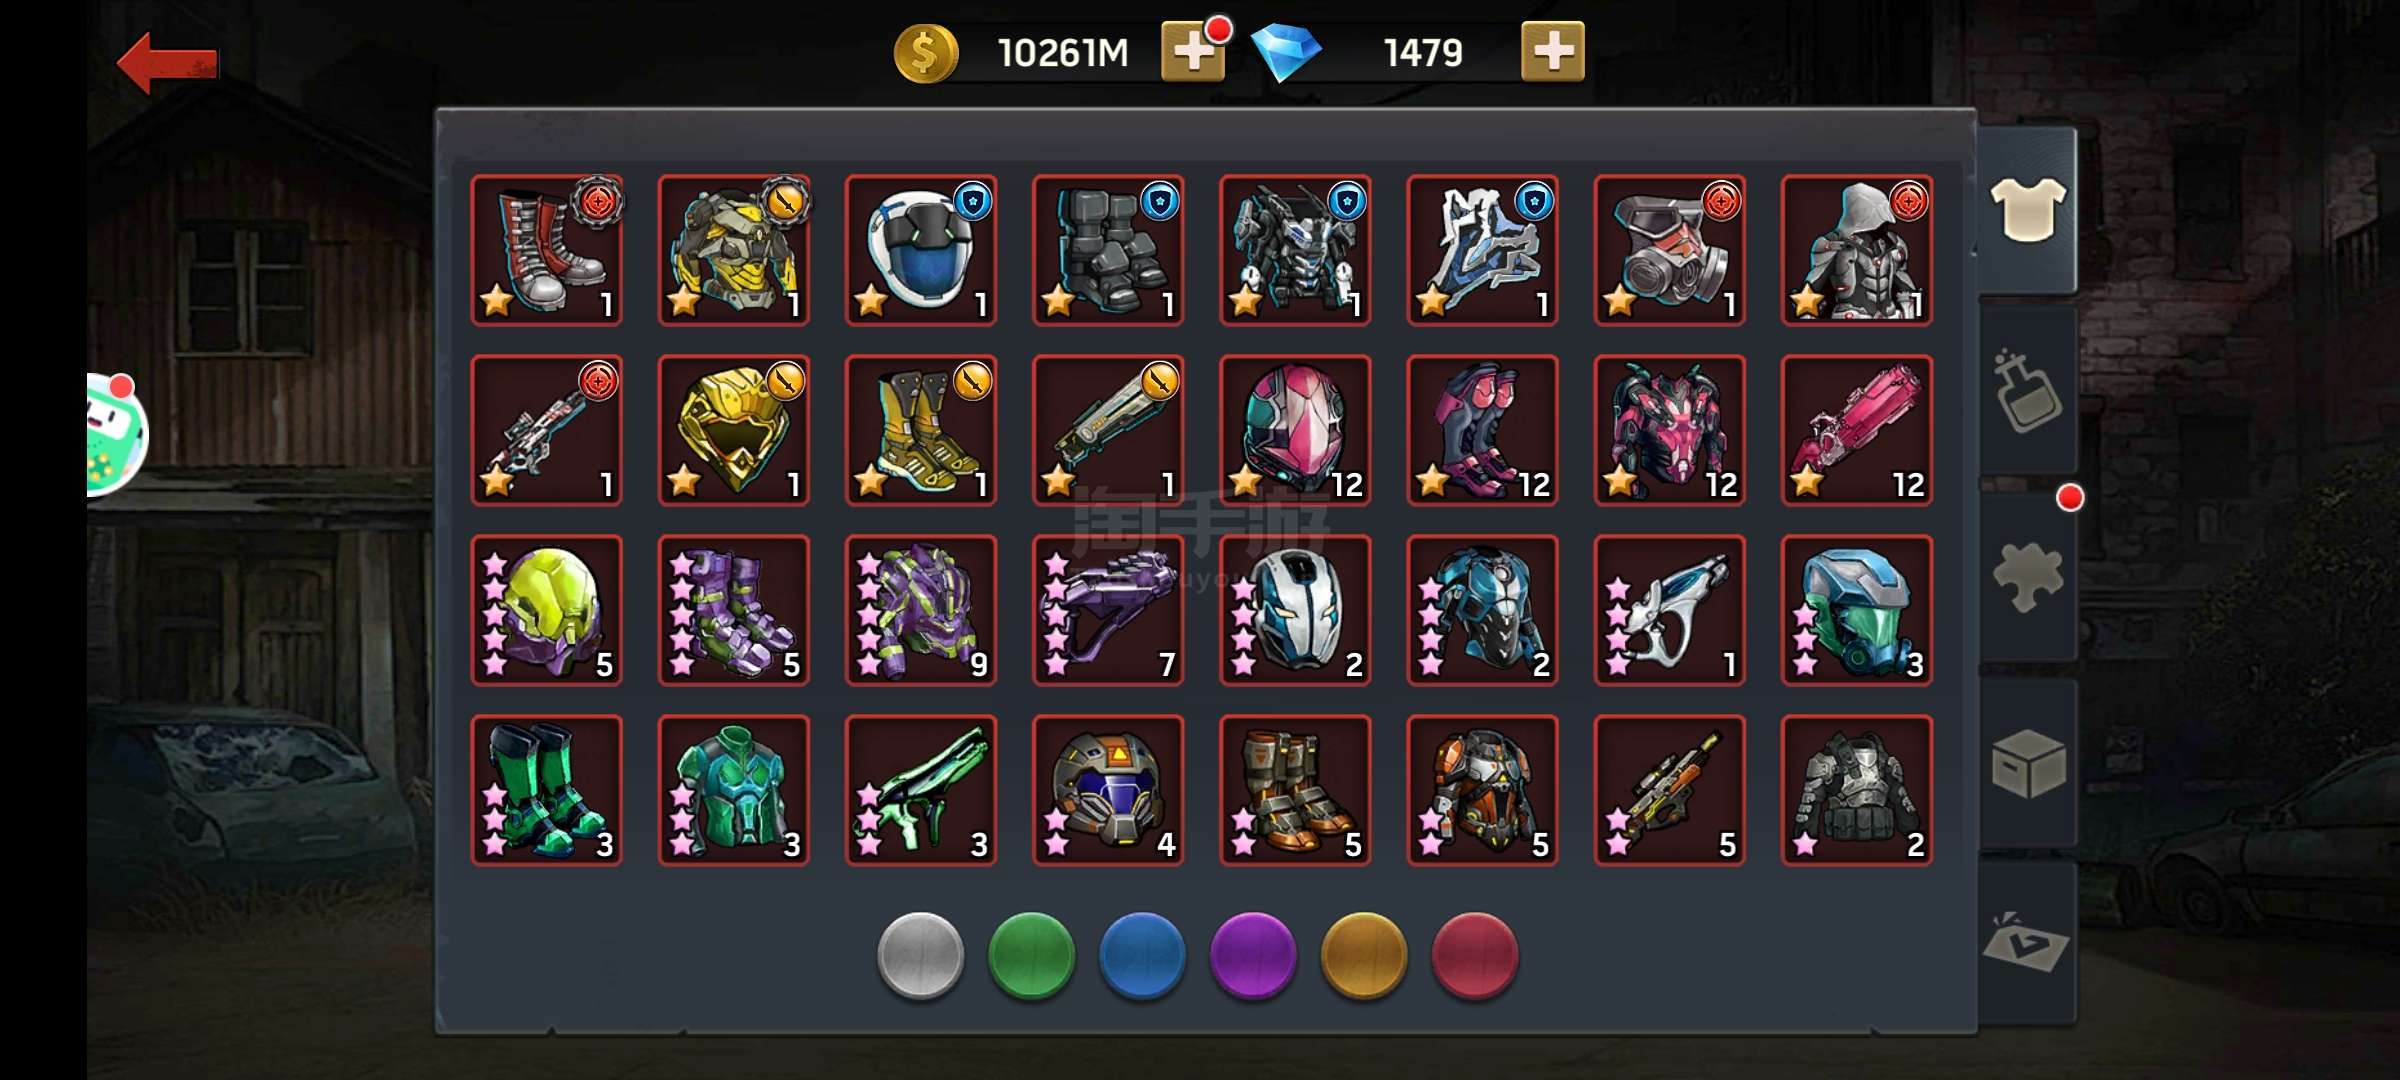Screen dimensions: 2400x1080
Task: Select the gas mask headgear item
Action: 1669,250
